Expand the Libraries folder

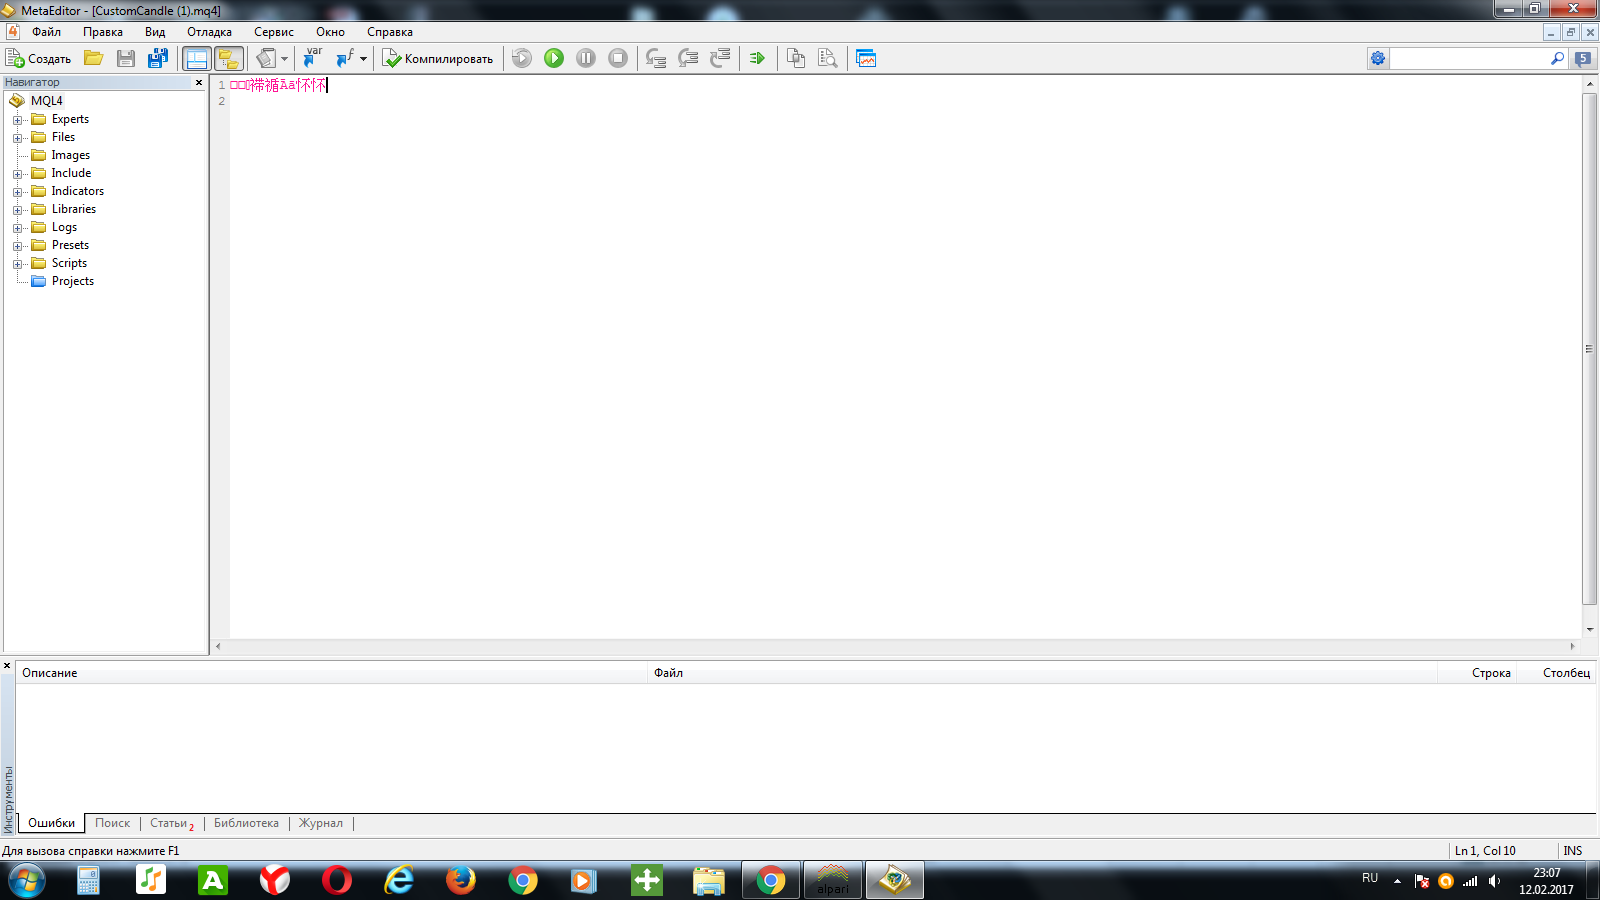[17, 210]
